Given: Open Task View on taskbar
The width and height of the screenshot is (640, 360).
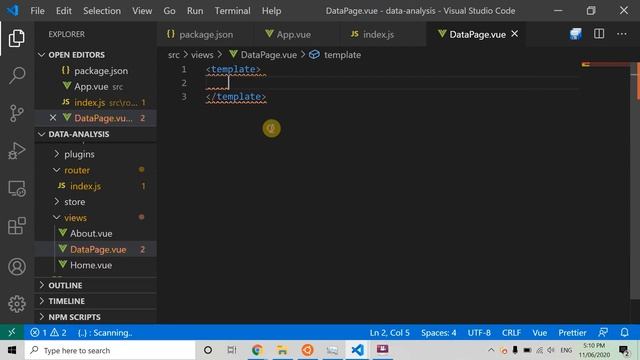Looking at the screenshot, I should coord(232,350).
